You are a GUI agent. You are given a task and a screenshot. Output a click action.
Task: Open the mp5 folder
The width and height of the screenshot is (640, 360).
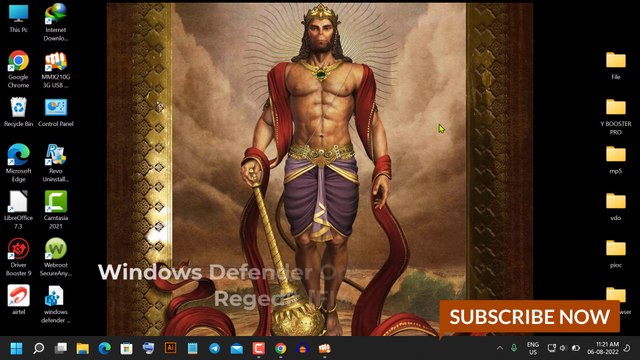[x=616, y=160]
